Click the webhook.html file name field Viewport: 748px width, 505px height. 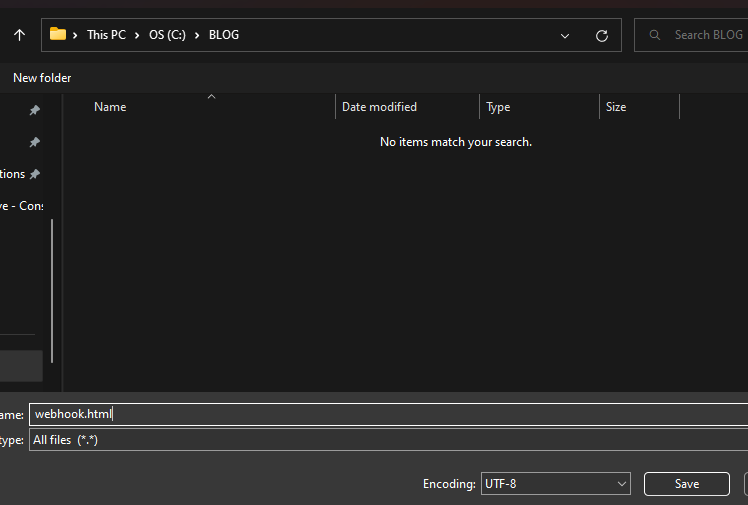[x=388, y=414]
